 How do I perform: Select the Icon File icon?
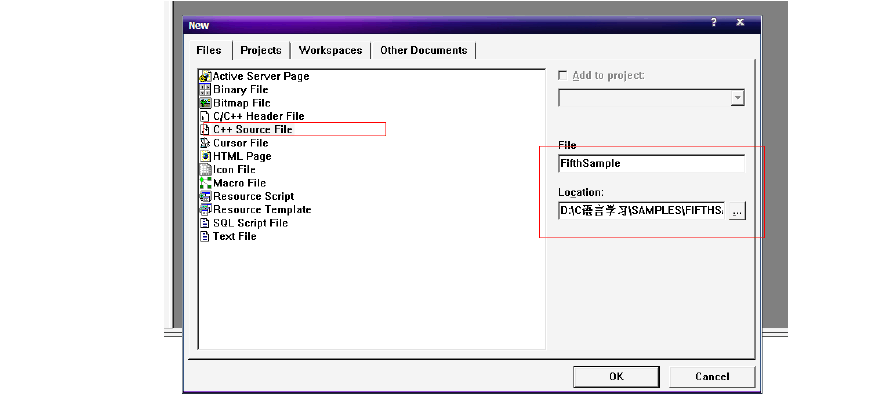pyautogui.click(x=205, y=169)
